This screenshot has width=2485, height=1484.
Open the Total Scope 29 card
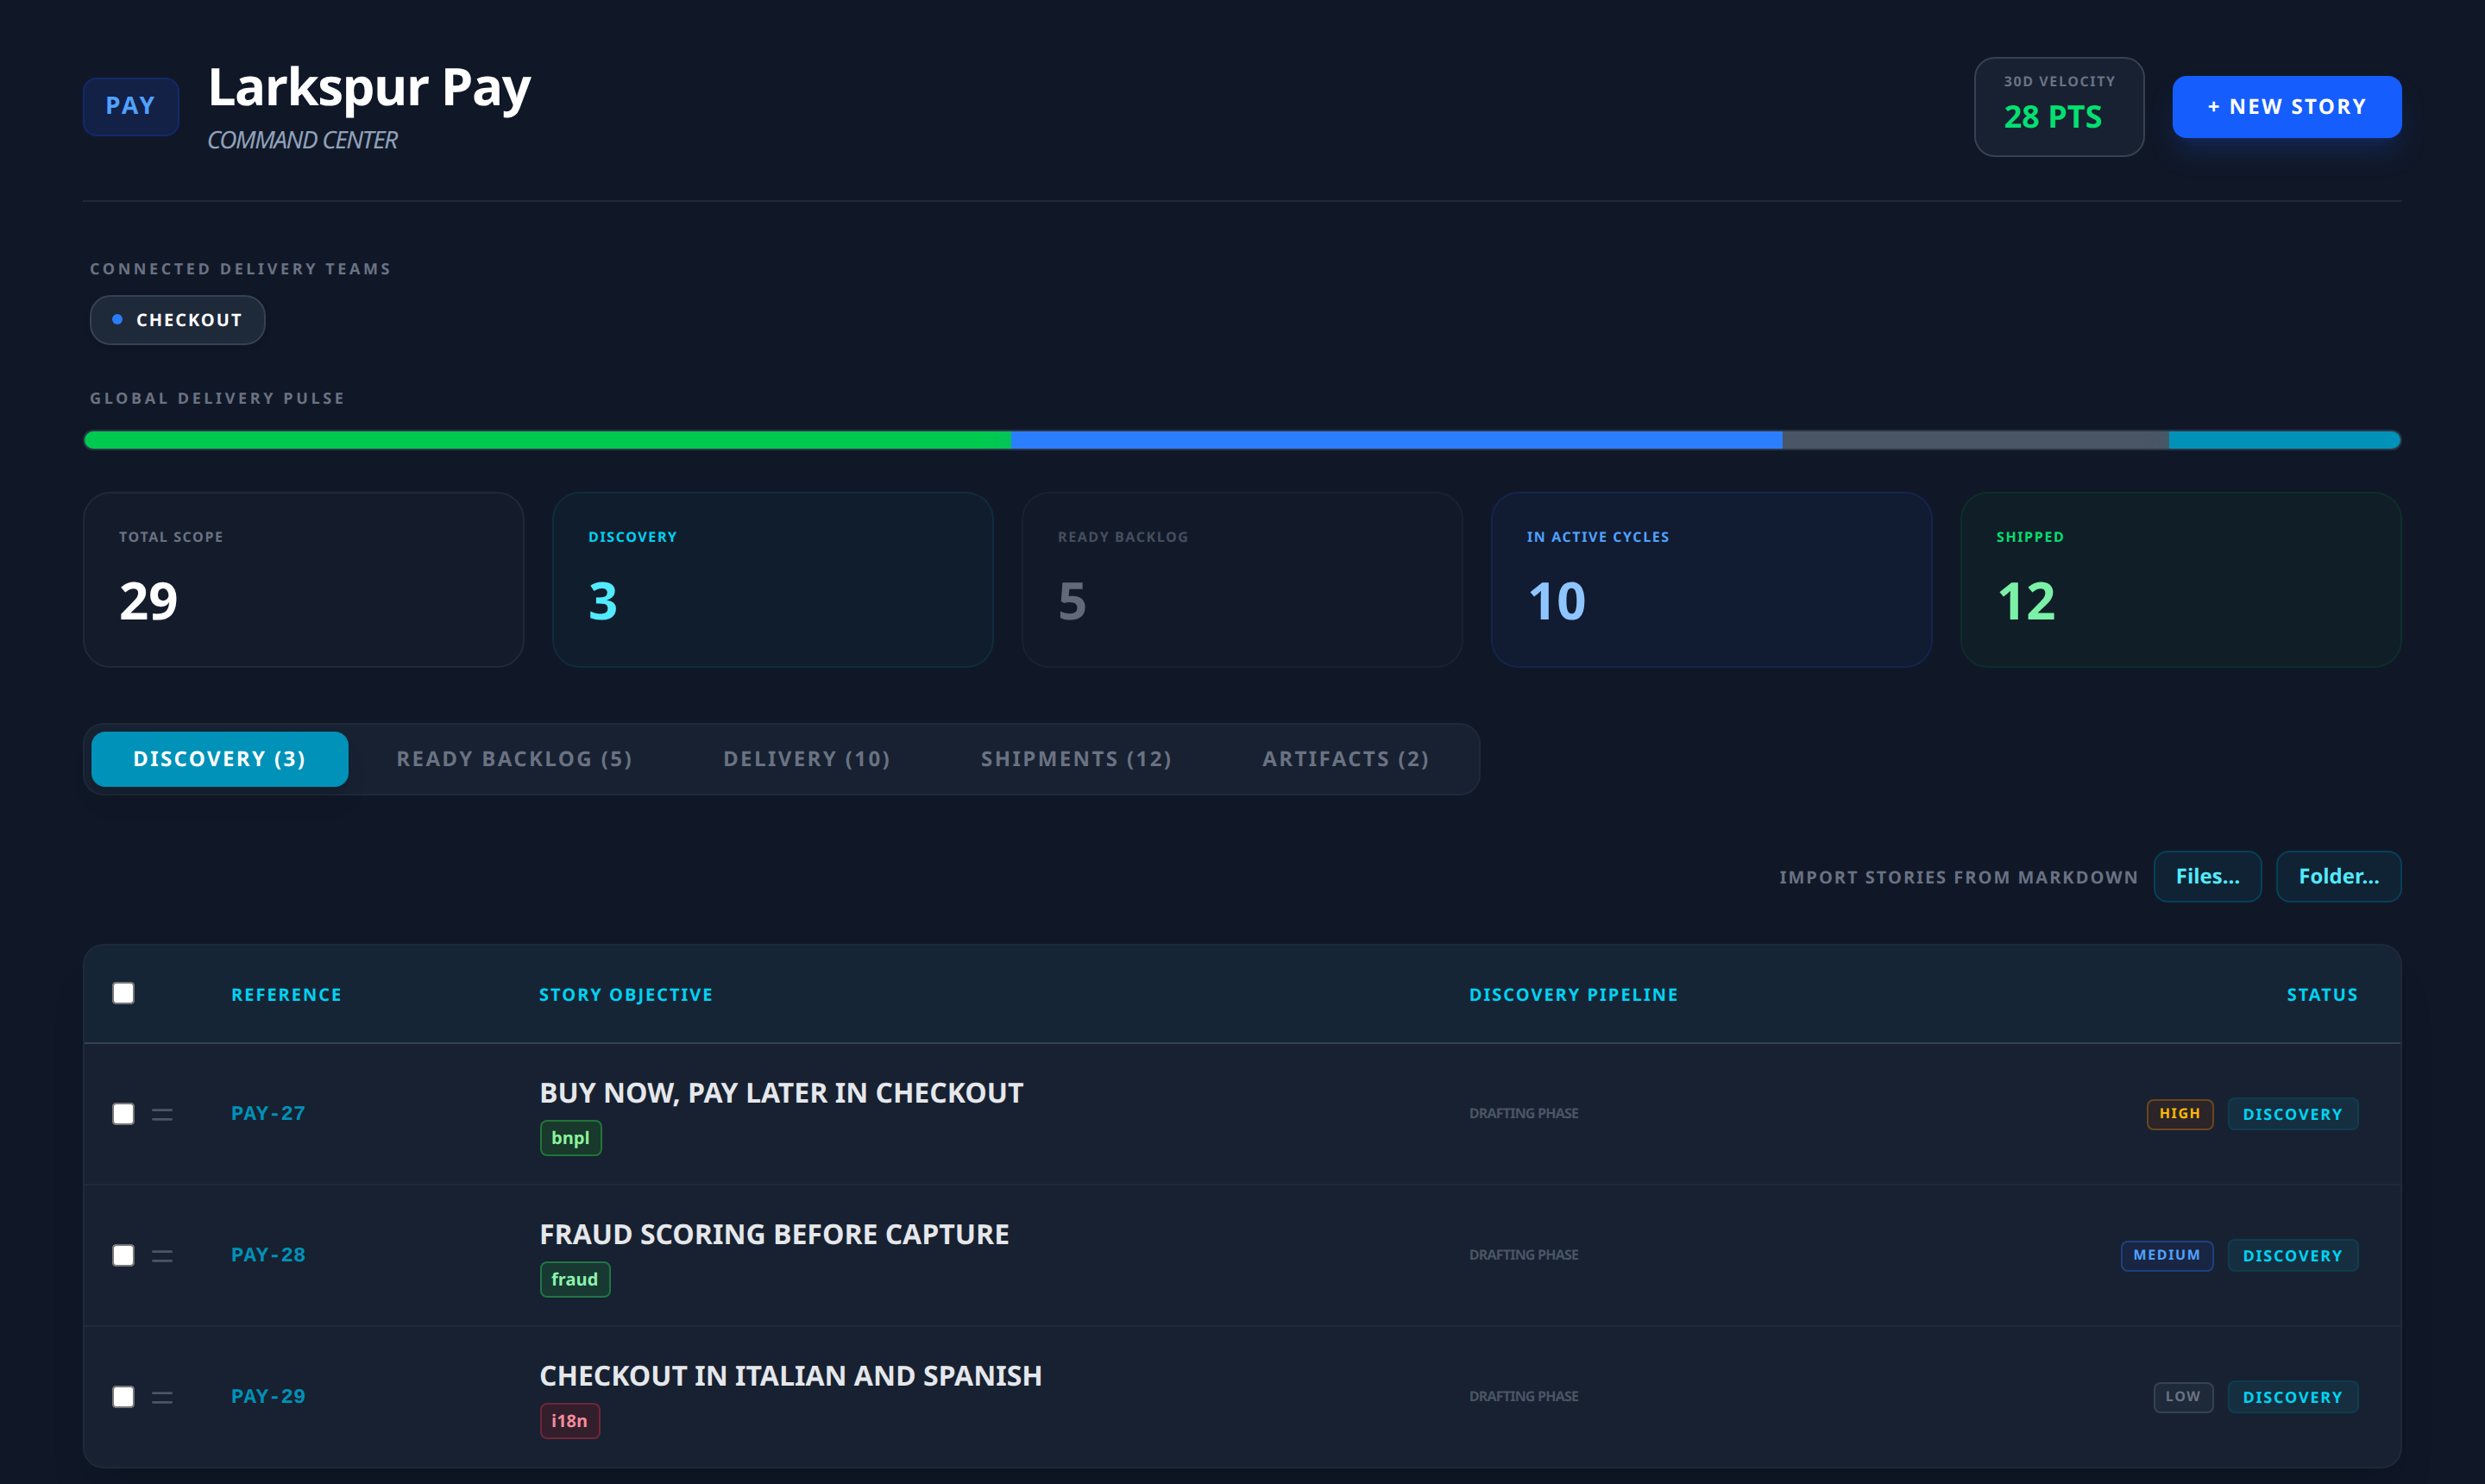(304, 580)
